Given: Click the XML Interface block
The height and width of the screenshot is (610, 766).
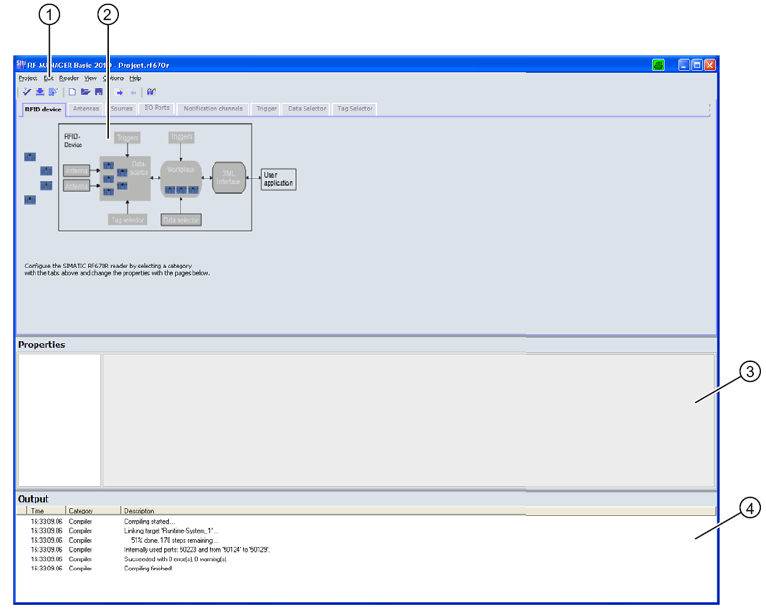Looking at the screenshot, I should pyautogui.click(x=229, y=178).
